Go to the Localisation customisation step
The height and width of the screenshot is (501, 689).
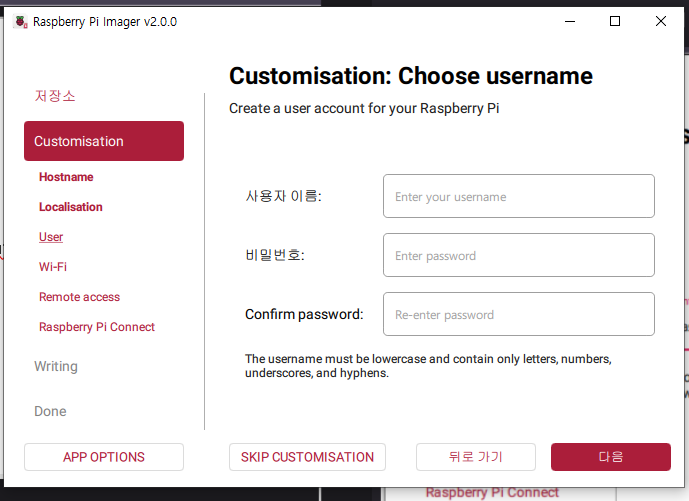(x=71, y=207)
